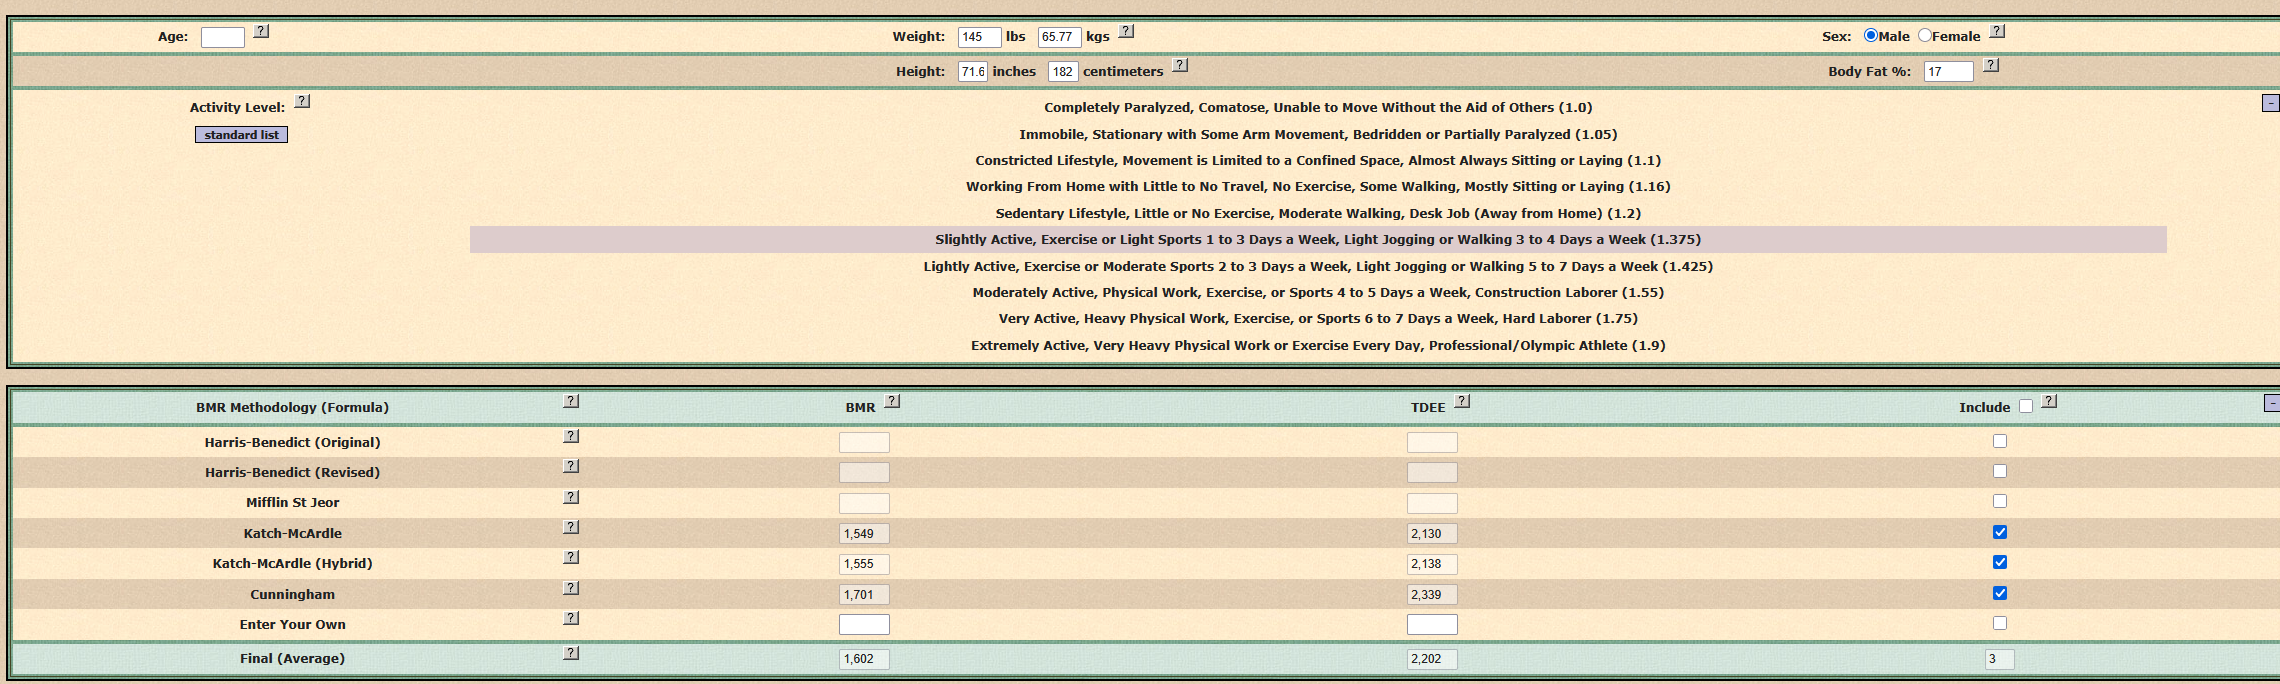Choose Lightly Active (1.425) activity level
The image size is (2280, 684).
click(x=1318, y=266)
